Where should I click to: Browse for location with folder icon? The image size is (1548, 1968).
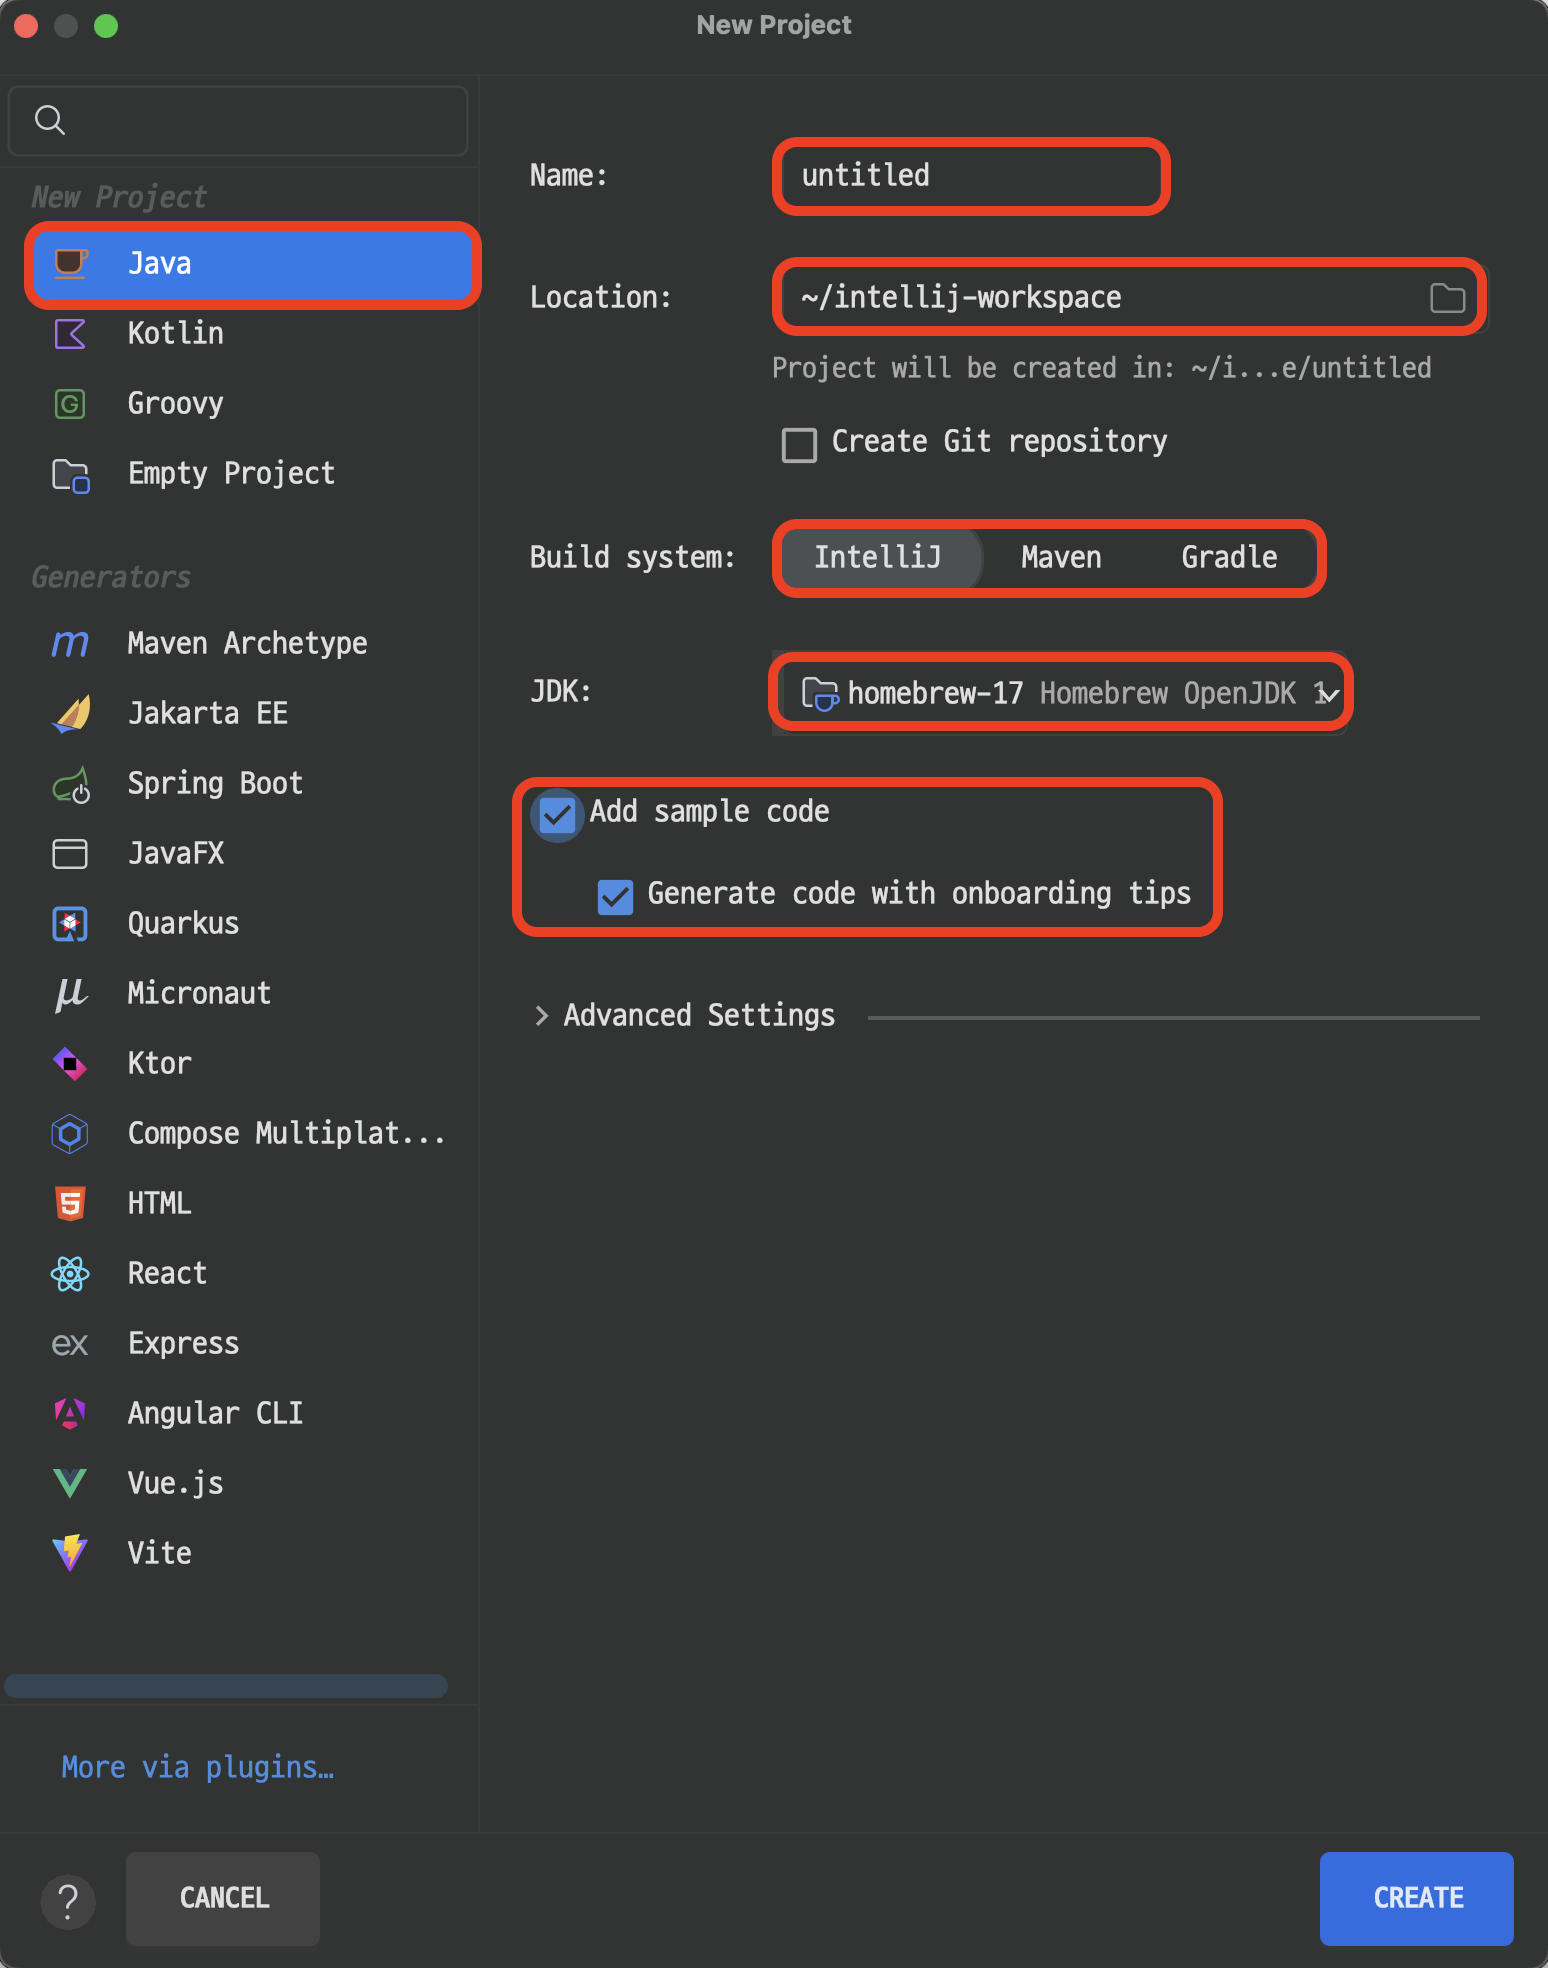[1447, 298]
